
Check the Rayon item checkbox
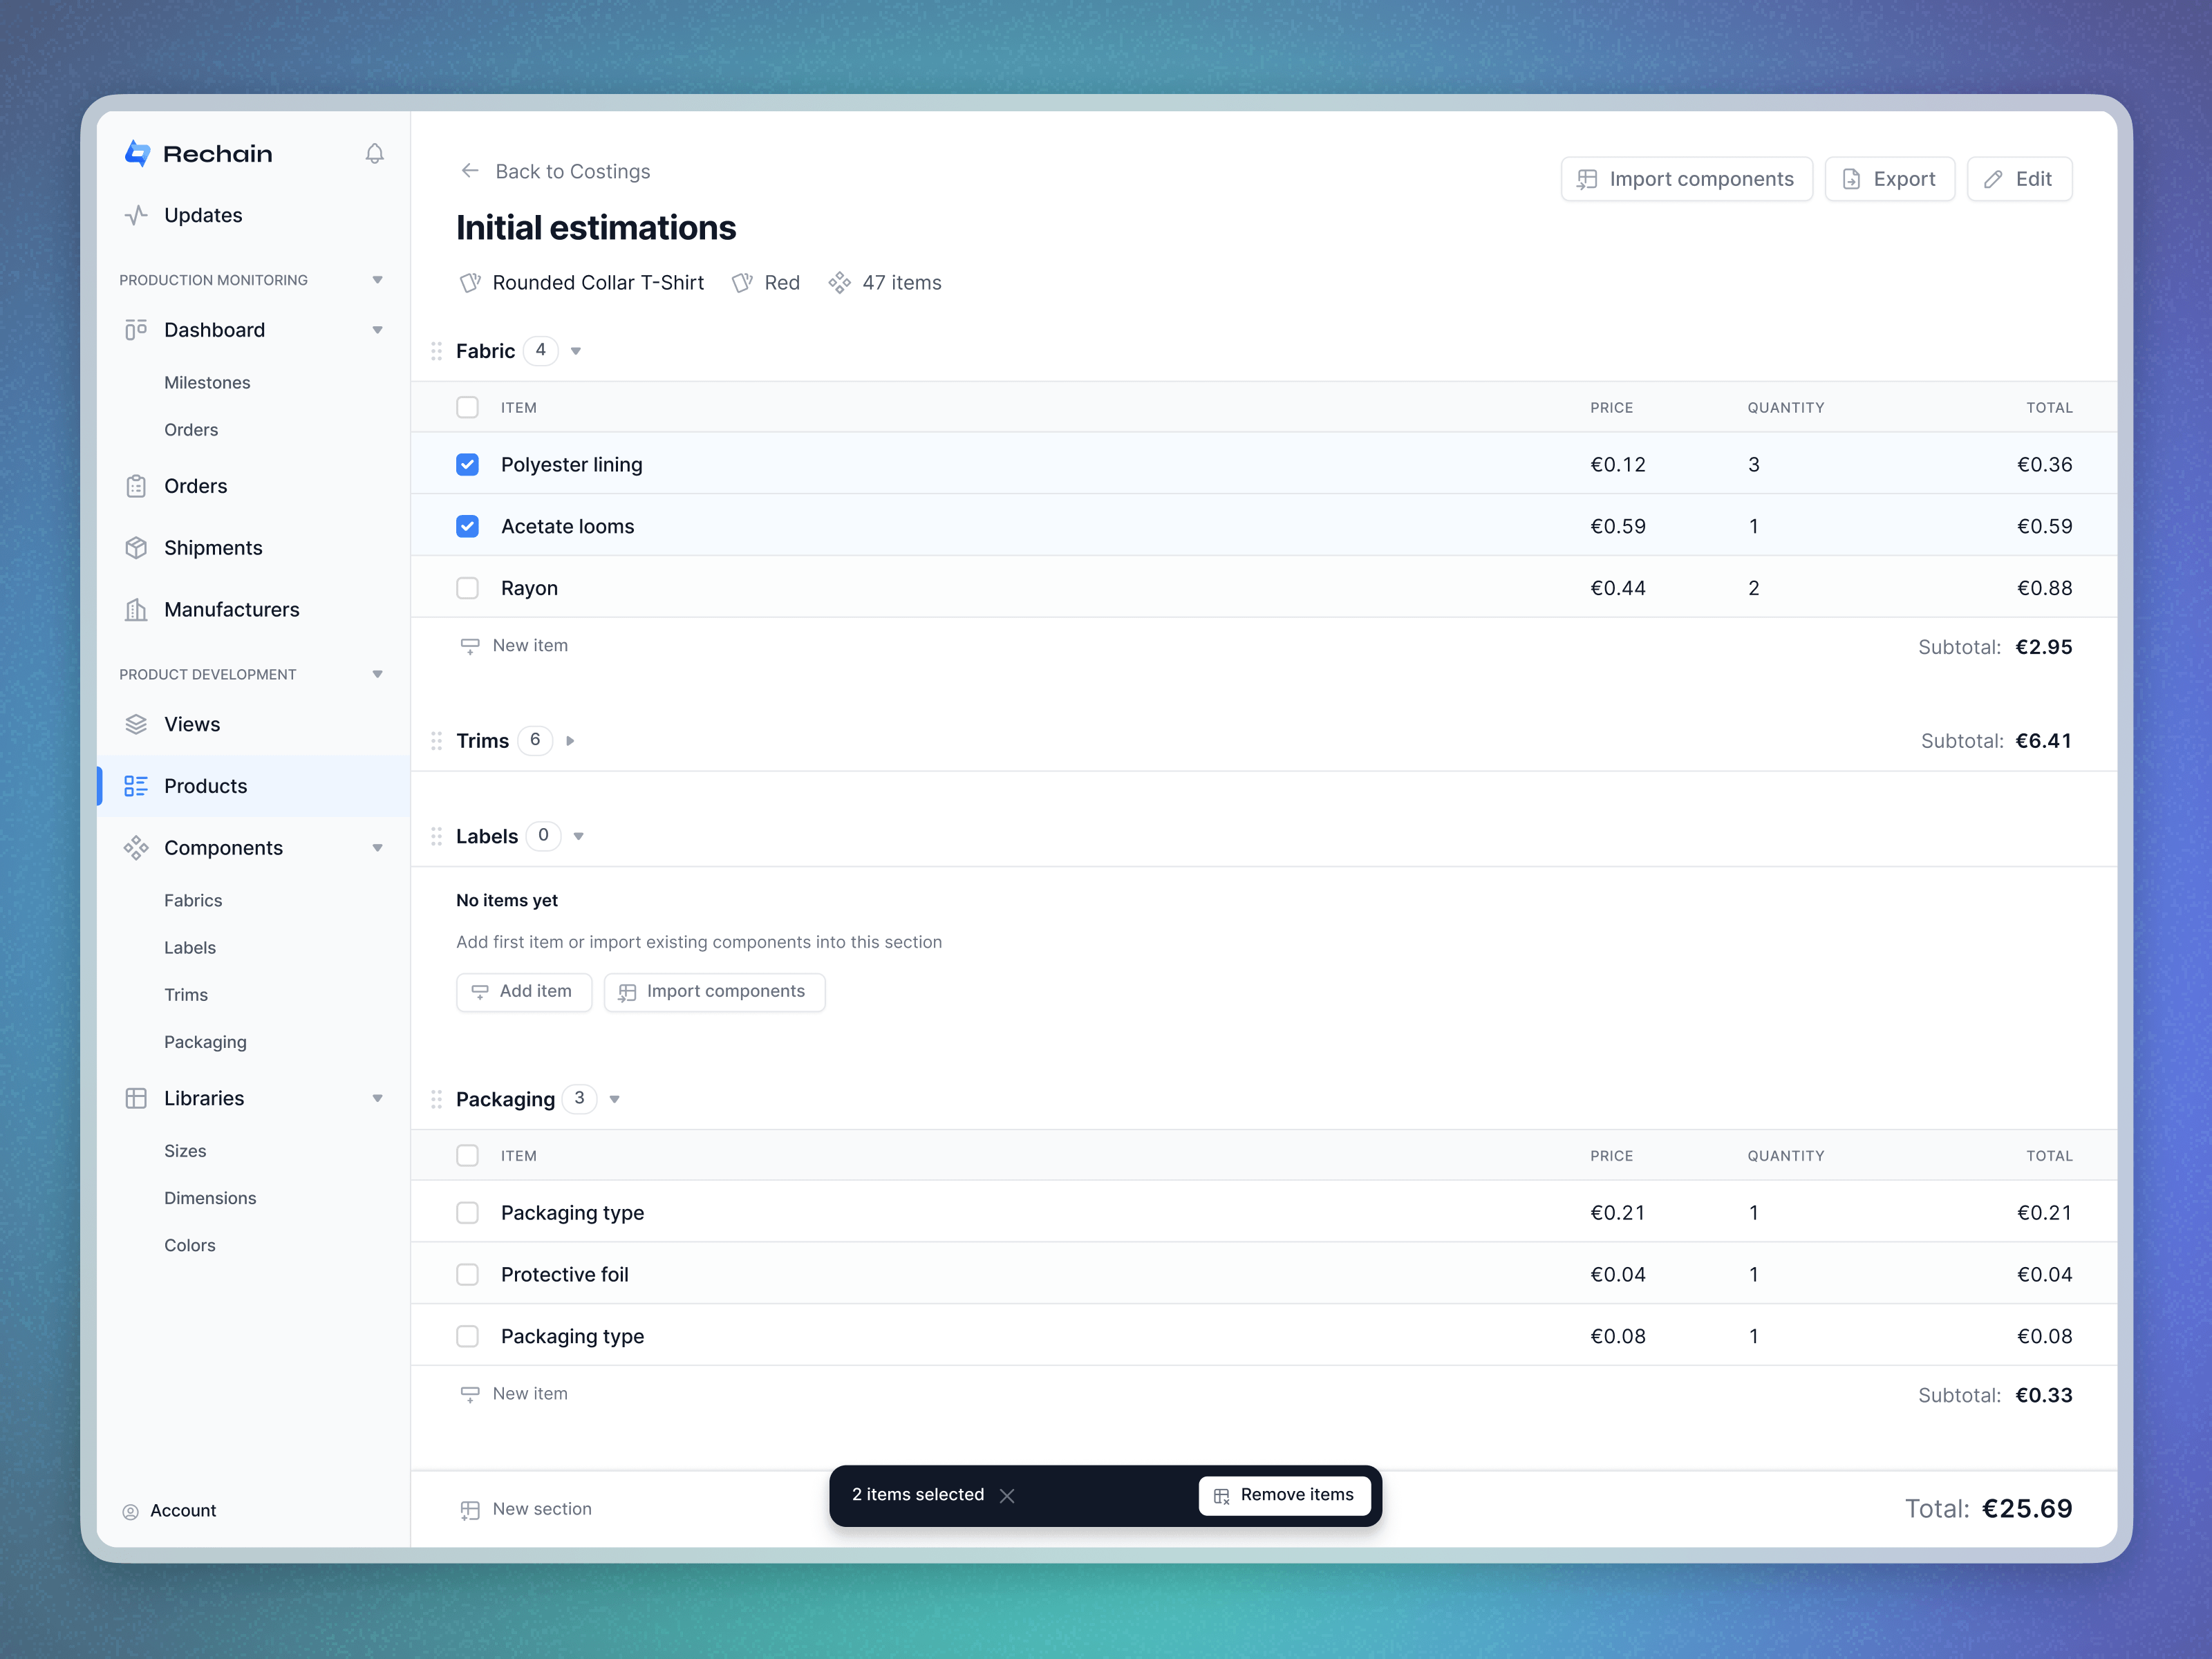[x=467, y=588]
